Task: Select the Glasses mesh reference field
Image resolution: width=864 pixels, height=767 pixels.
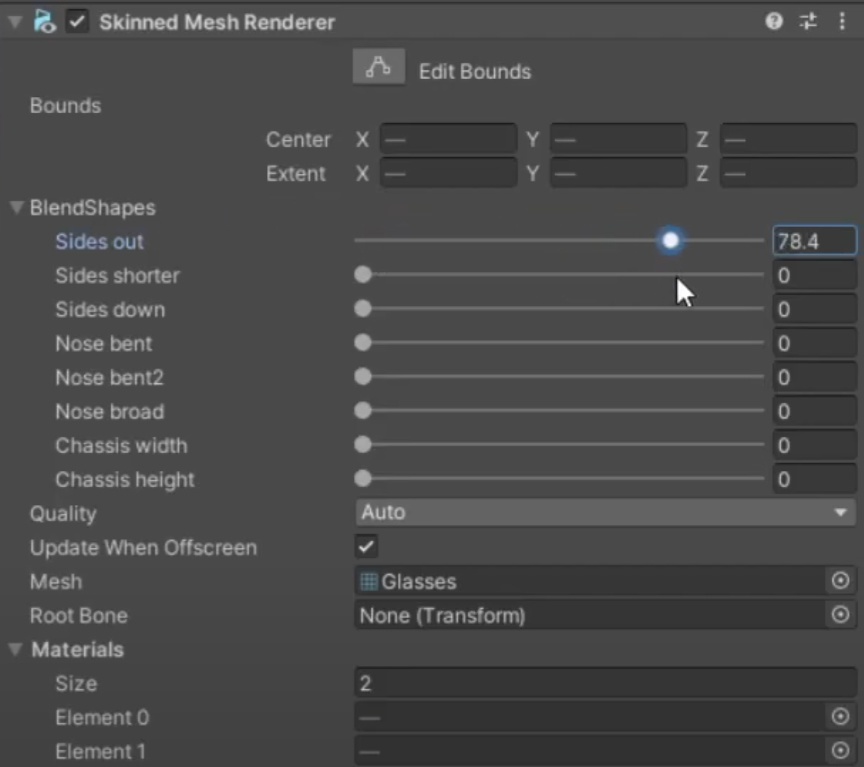Action: pos(590,581)
